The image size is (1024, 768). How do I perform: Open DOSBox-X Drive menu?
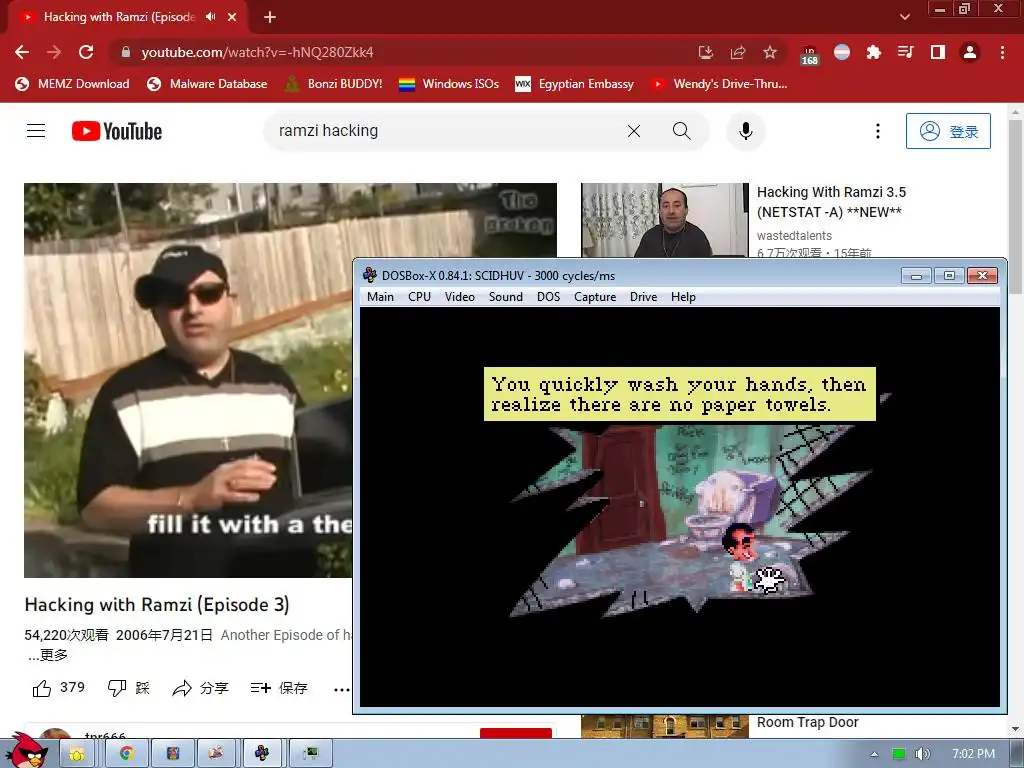click(643, 297)
